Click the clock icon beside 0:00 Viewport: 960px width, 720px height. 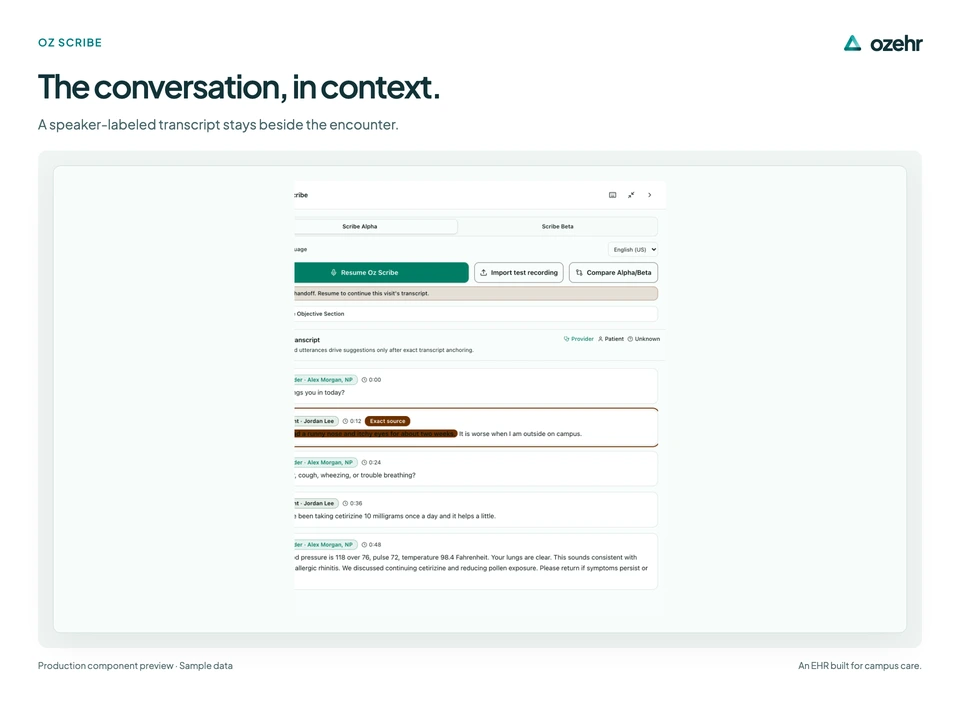364,380
